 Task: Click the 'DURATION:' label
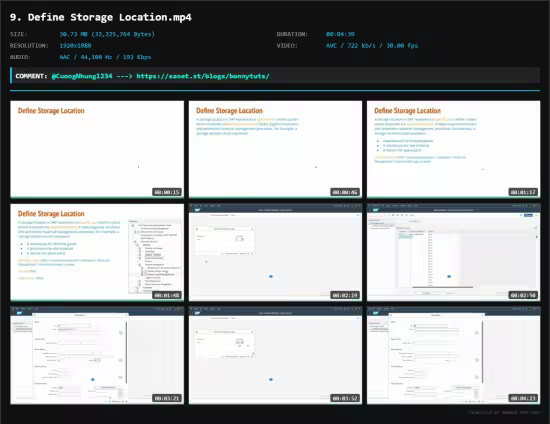coord(292,34)
